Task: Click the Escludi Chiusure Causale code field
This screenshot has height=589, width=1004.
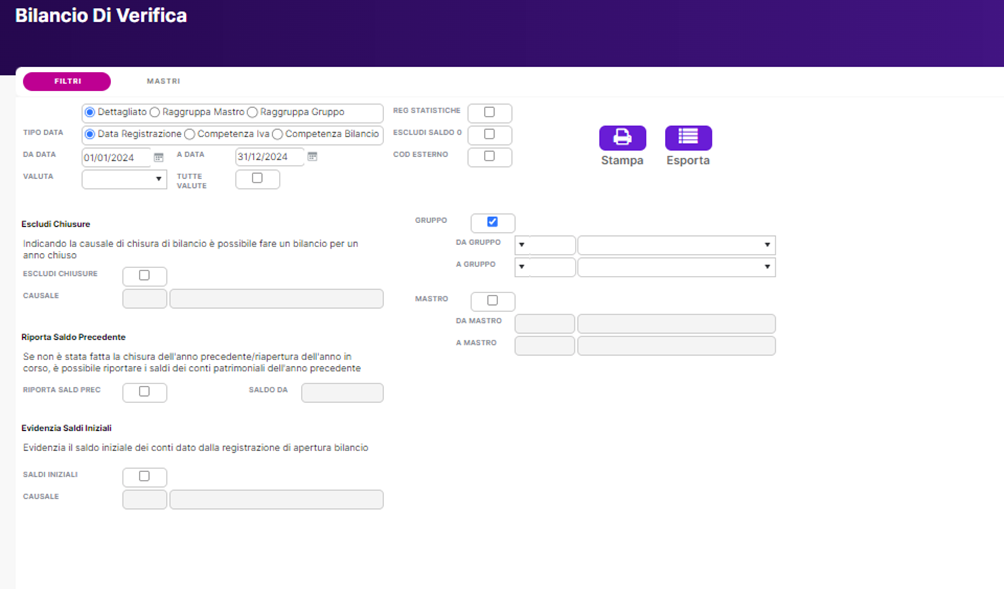Action: coord(145,299)
